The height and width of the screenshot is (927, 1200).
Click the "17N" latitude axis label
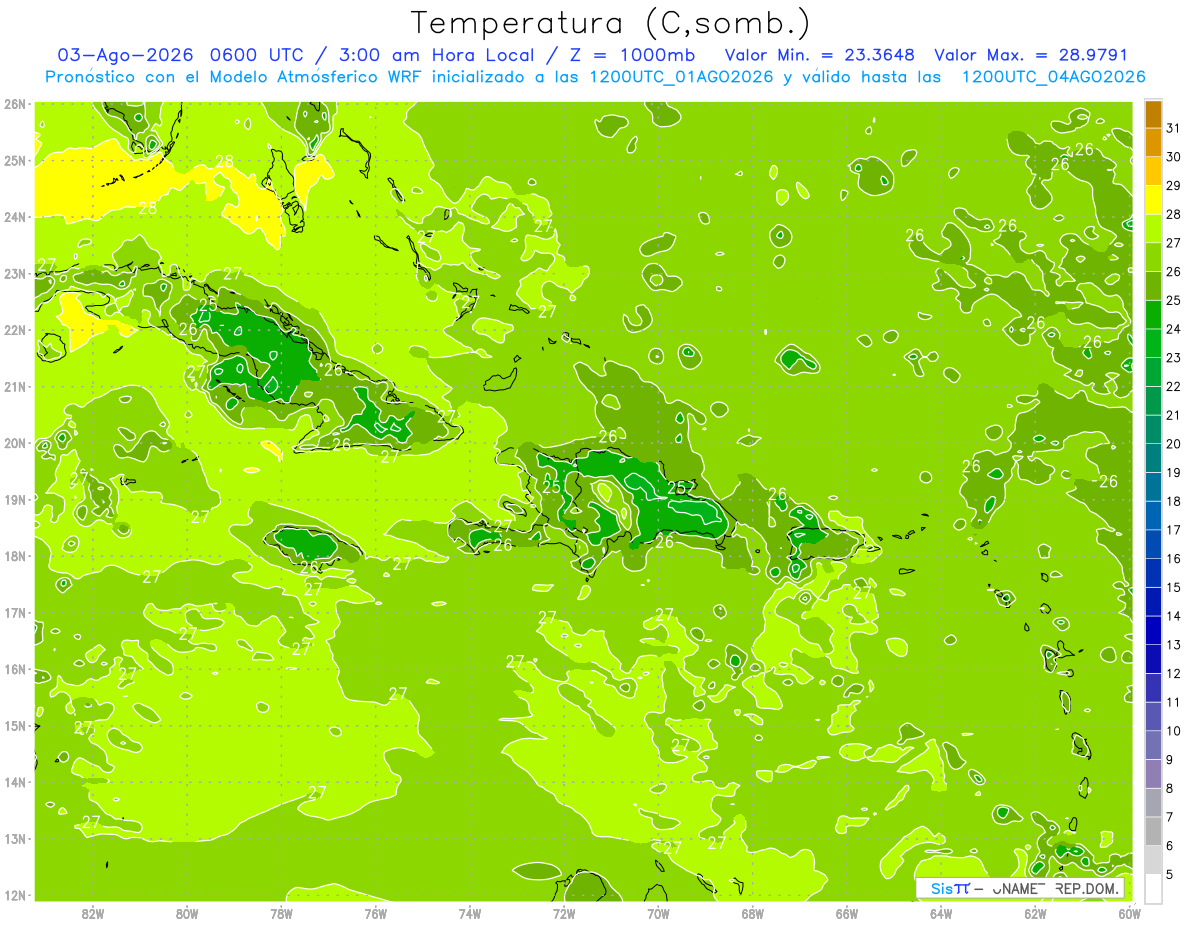(x=15, y=612)
